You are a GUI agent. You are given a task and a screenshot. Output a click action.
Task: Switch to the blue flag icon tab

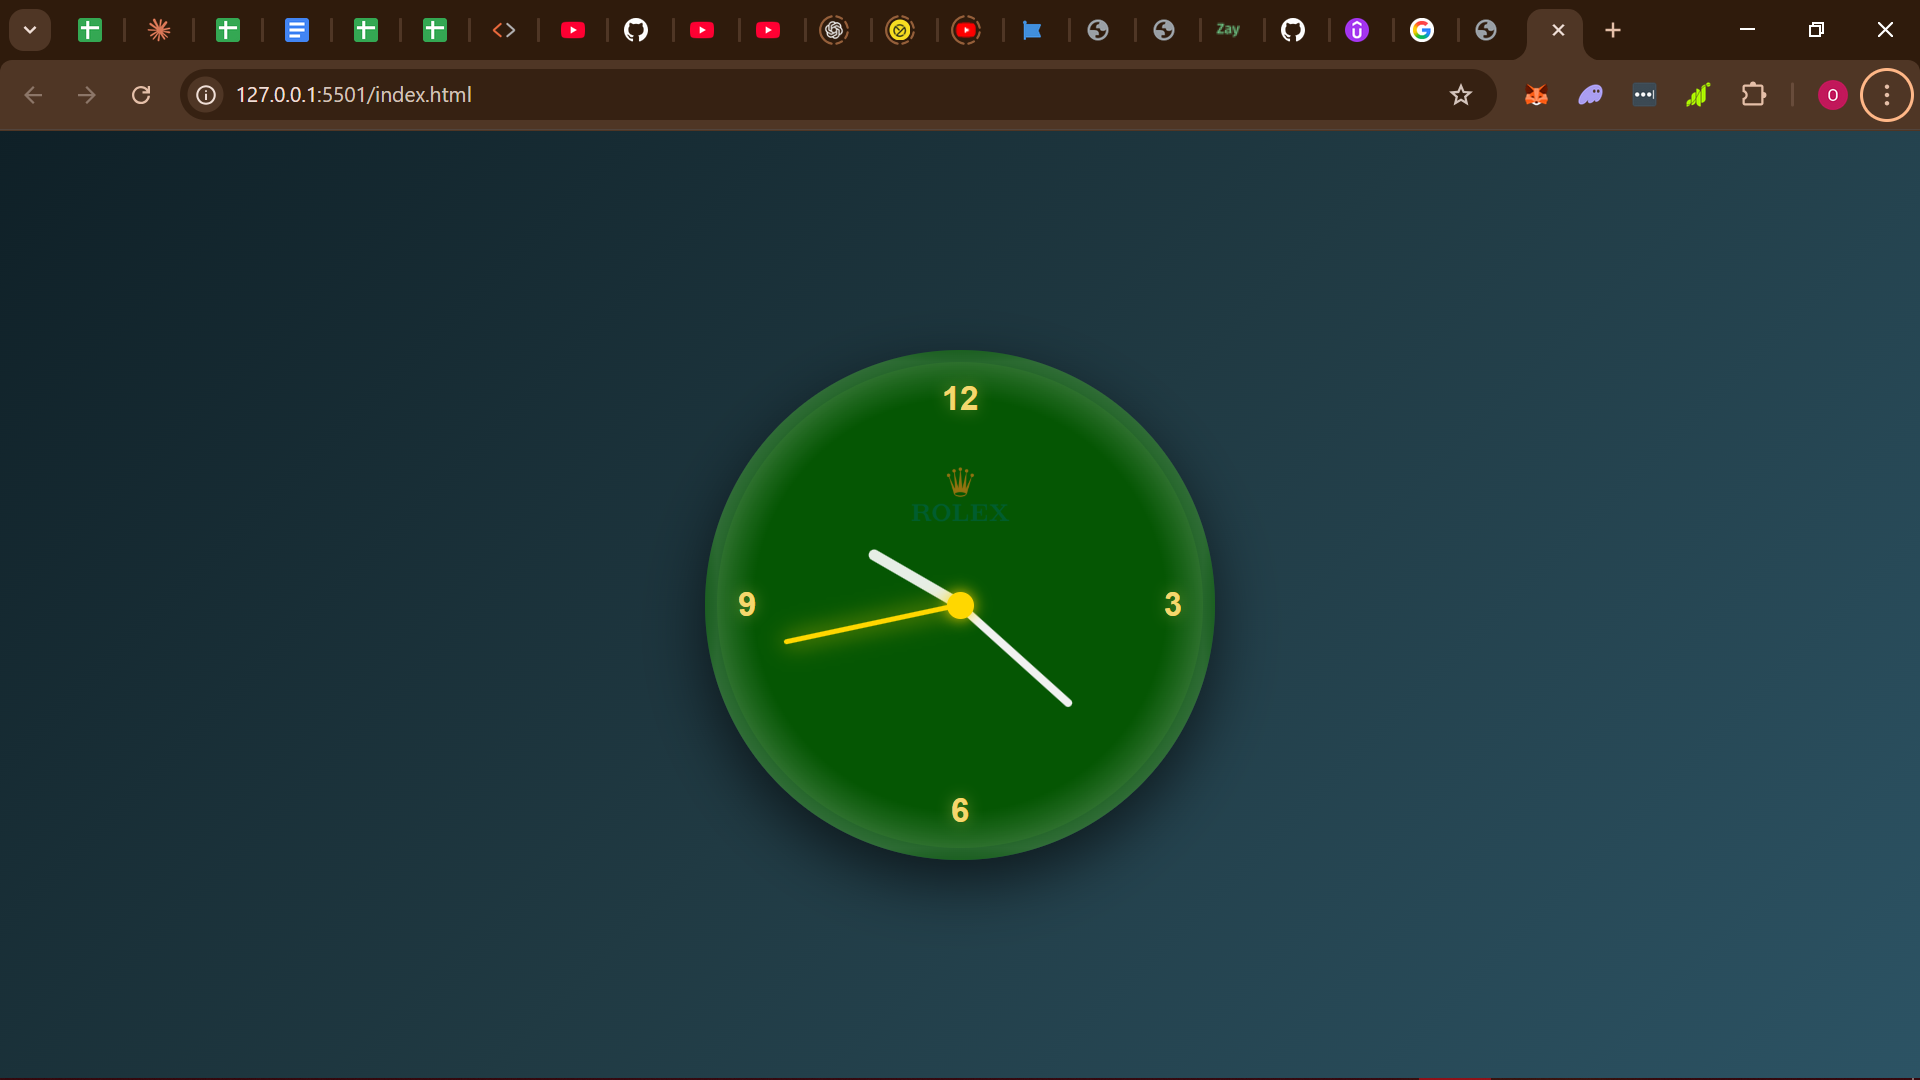[1032, 30]
